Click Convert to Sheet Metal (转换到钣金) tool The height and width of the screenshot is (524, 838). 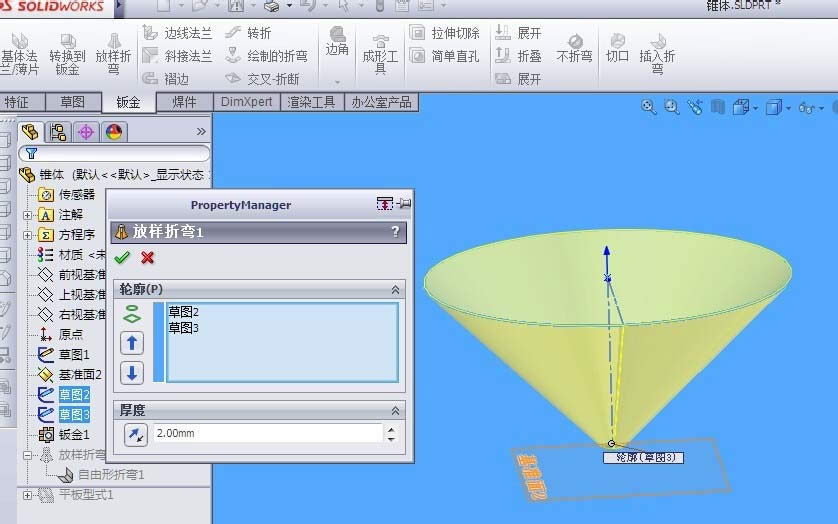click(x=67, y=53)
